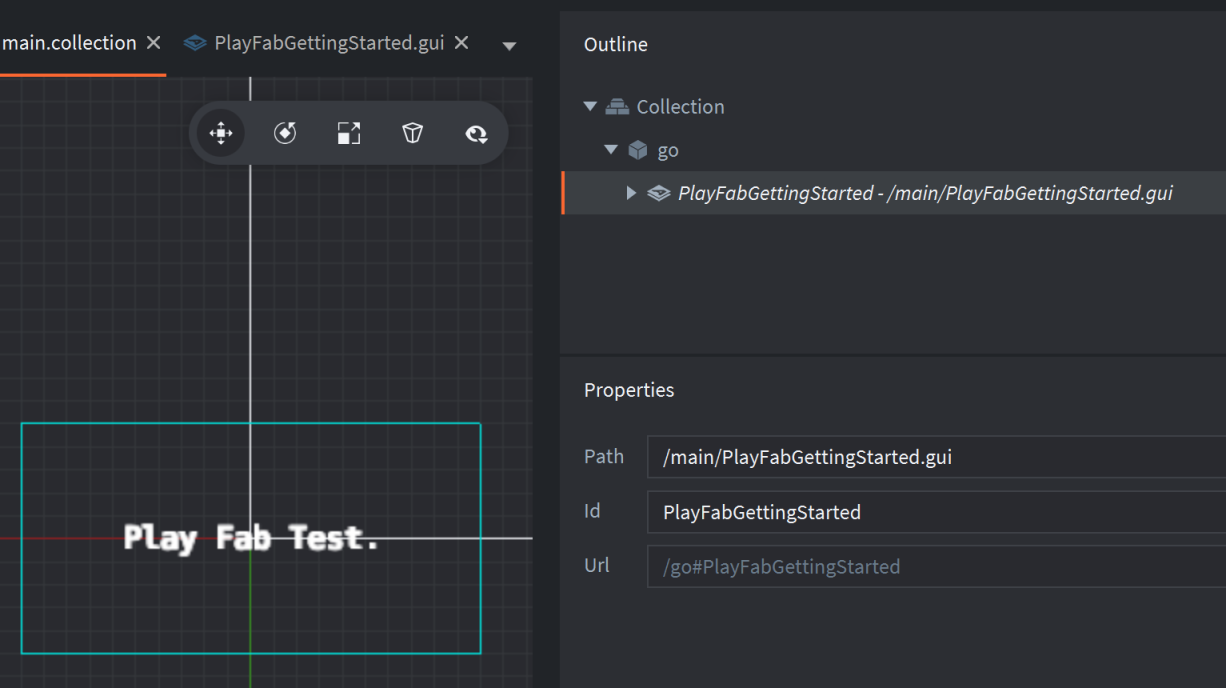Select the Scale tool
Screen dimensions: 1226x688
tap(349, 133)
